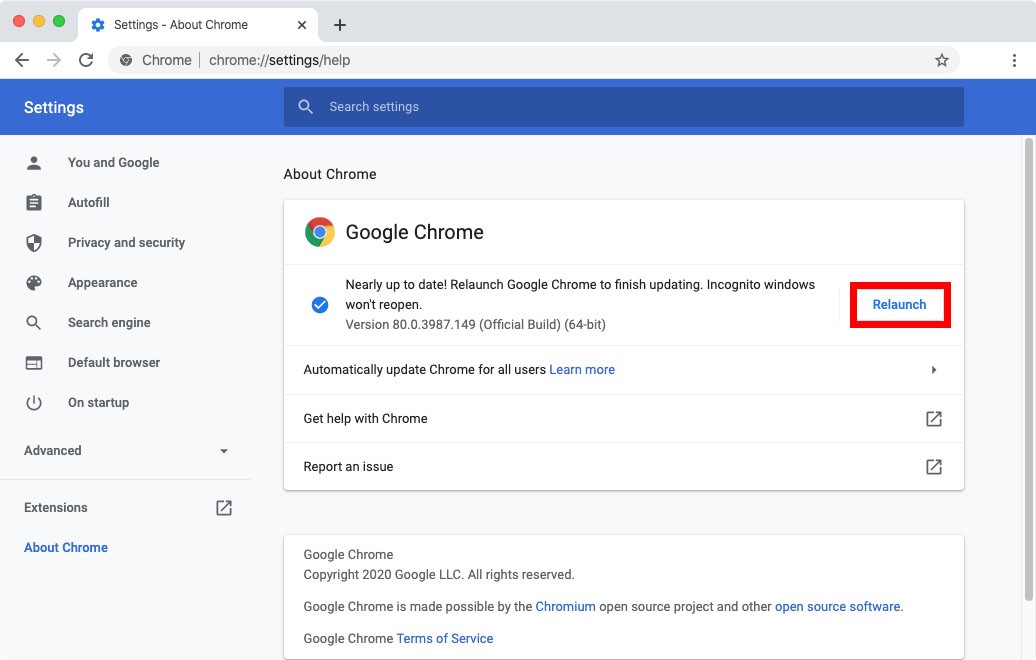The width and height of the screenshot is (1036, 660).
Task: Click the browser back arrow
Action: 22,60
